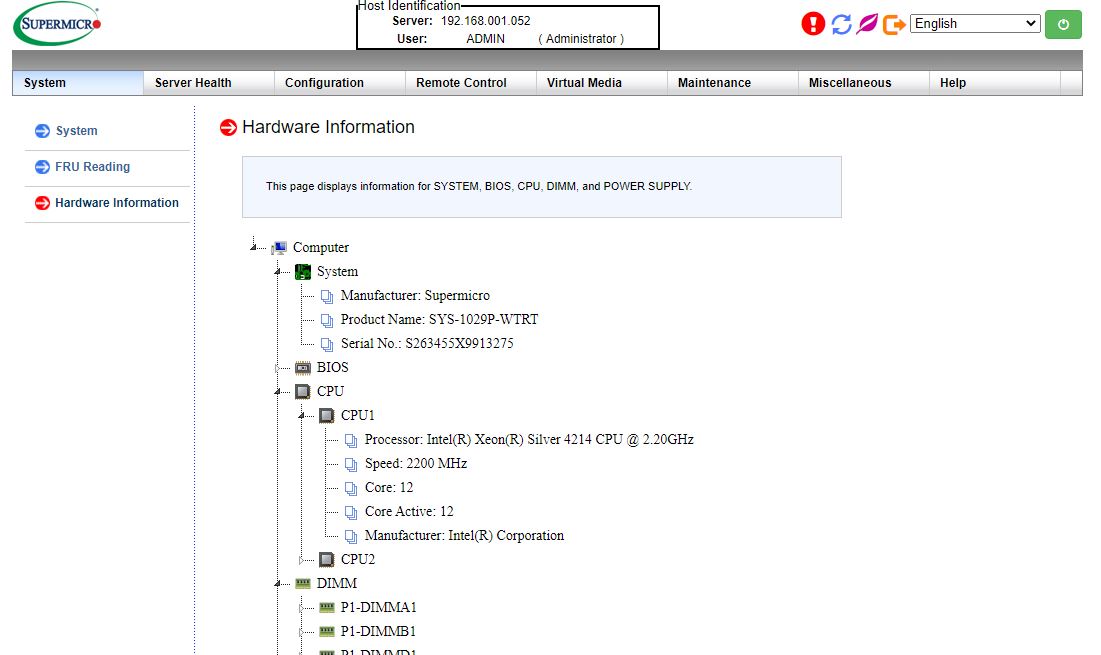The height and width of the screenshot is (655, 1101).
Task: Select 'Core Active: 12' row
Action: (x=409, y=511)
